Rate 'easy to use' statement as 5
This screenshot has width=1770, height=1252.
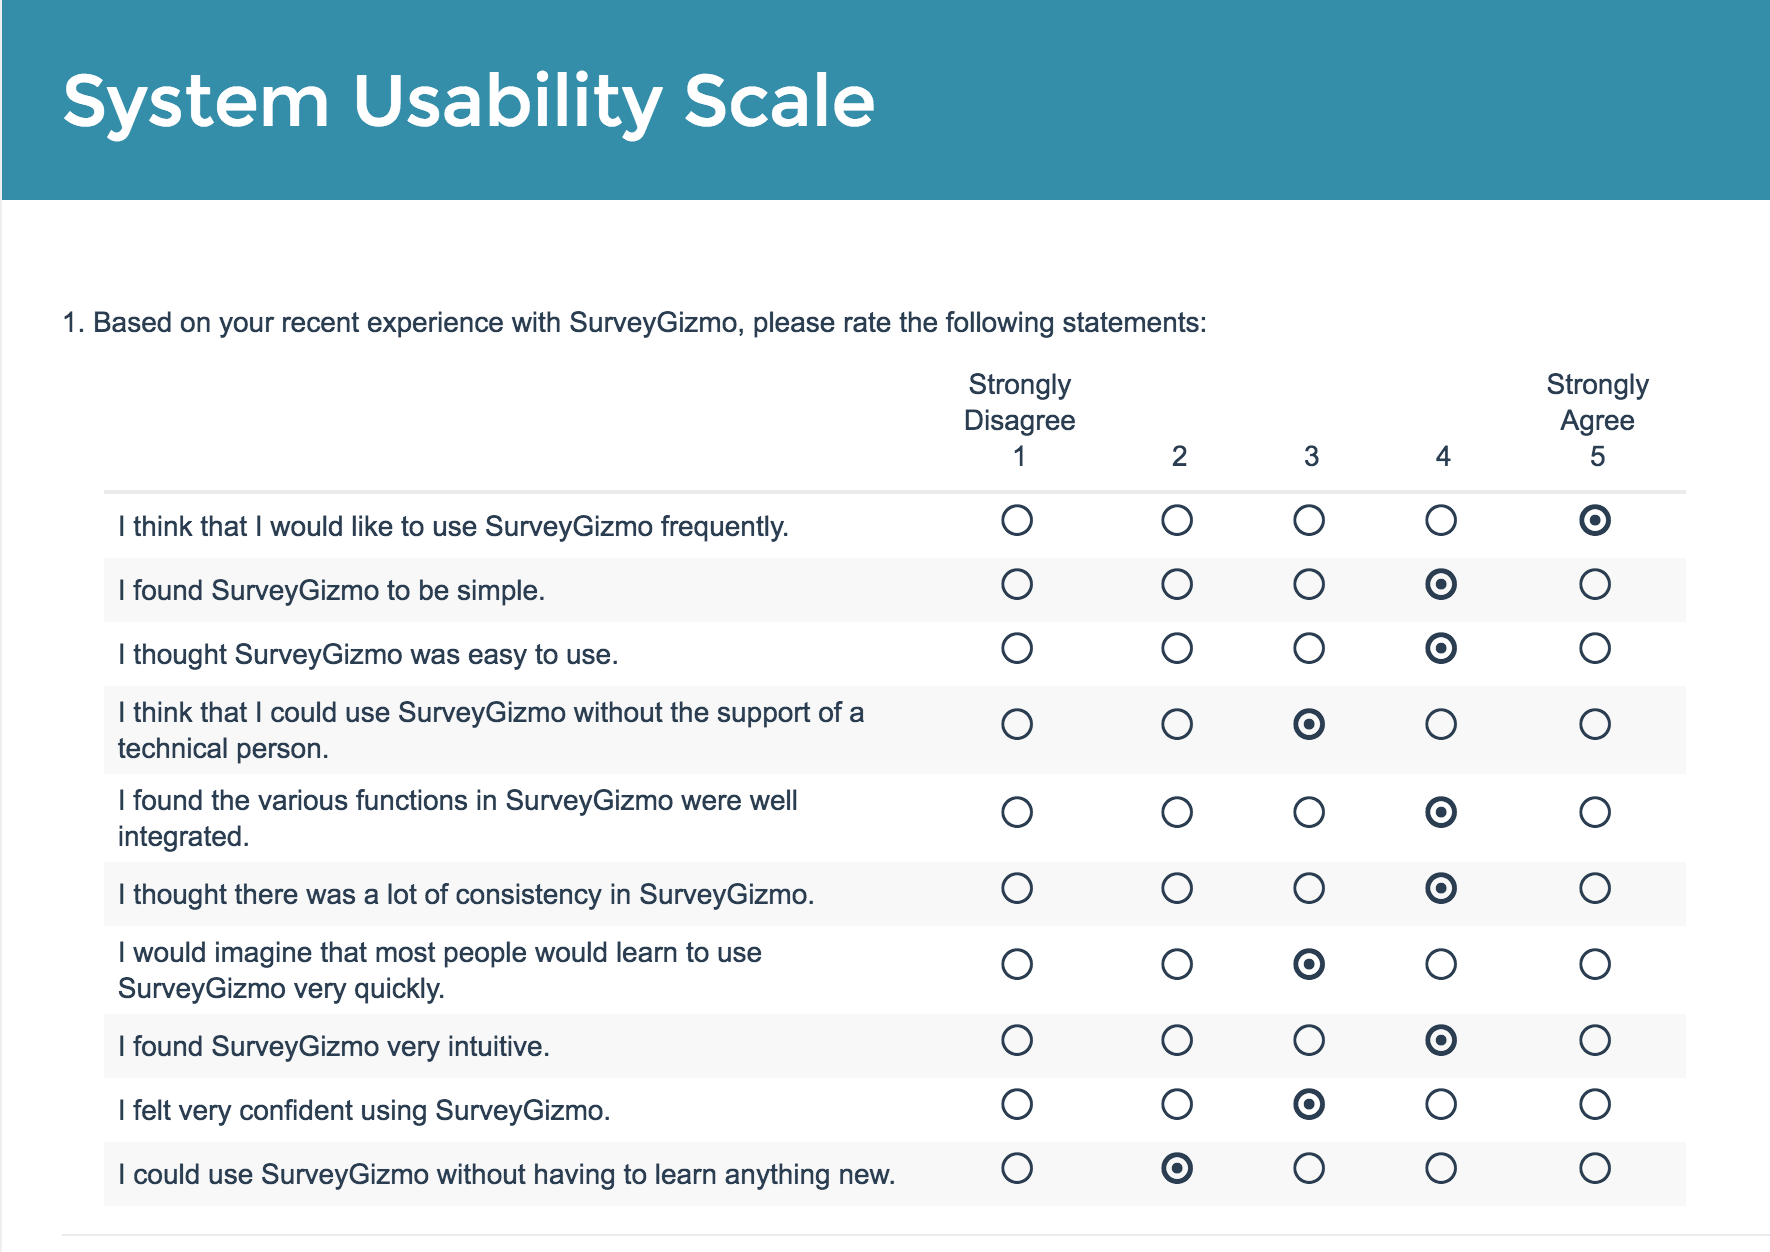pos(1595,648)
